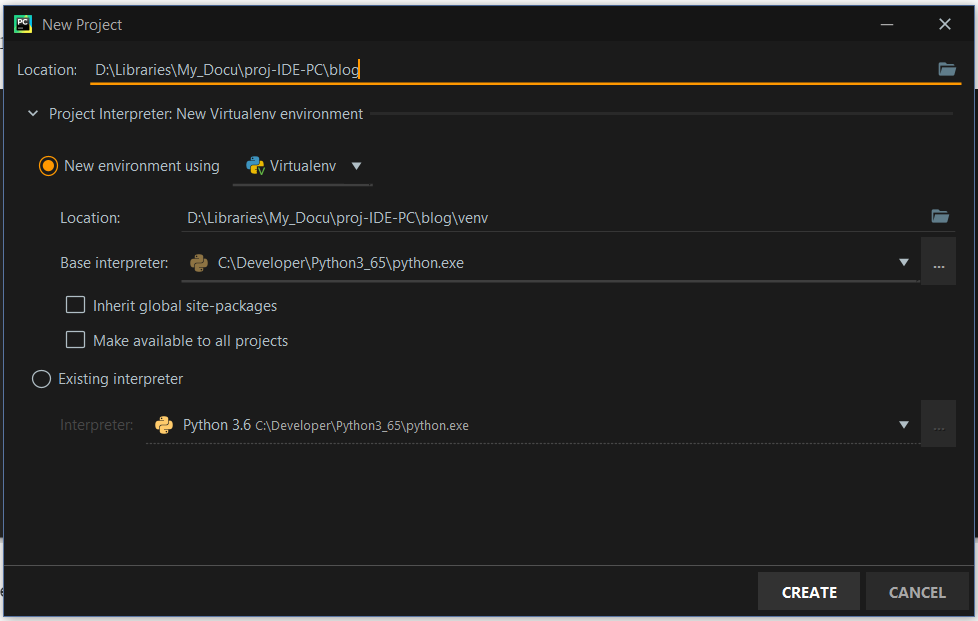Enable Inherit global site-packages checkbox

point(75,305)
